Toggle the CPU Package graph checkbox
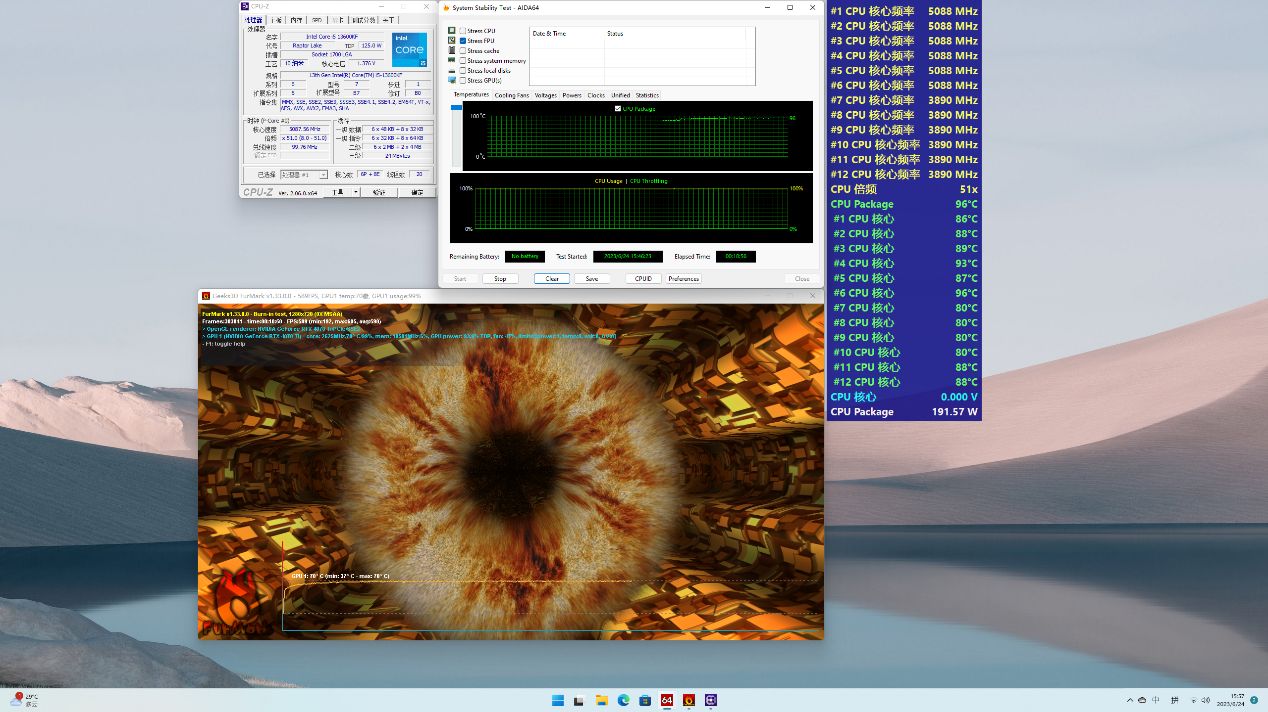1268x712 pixels. 618,108
